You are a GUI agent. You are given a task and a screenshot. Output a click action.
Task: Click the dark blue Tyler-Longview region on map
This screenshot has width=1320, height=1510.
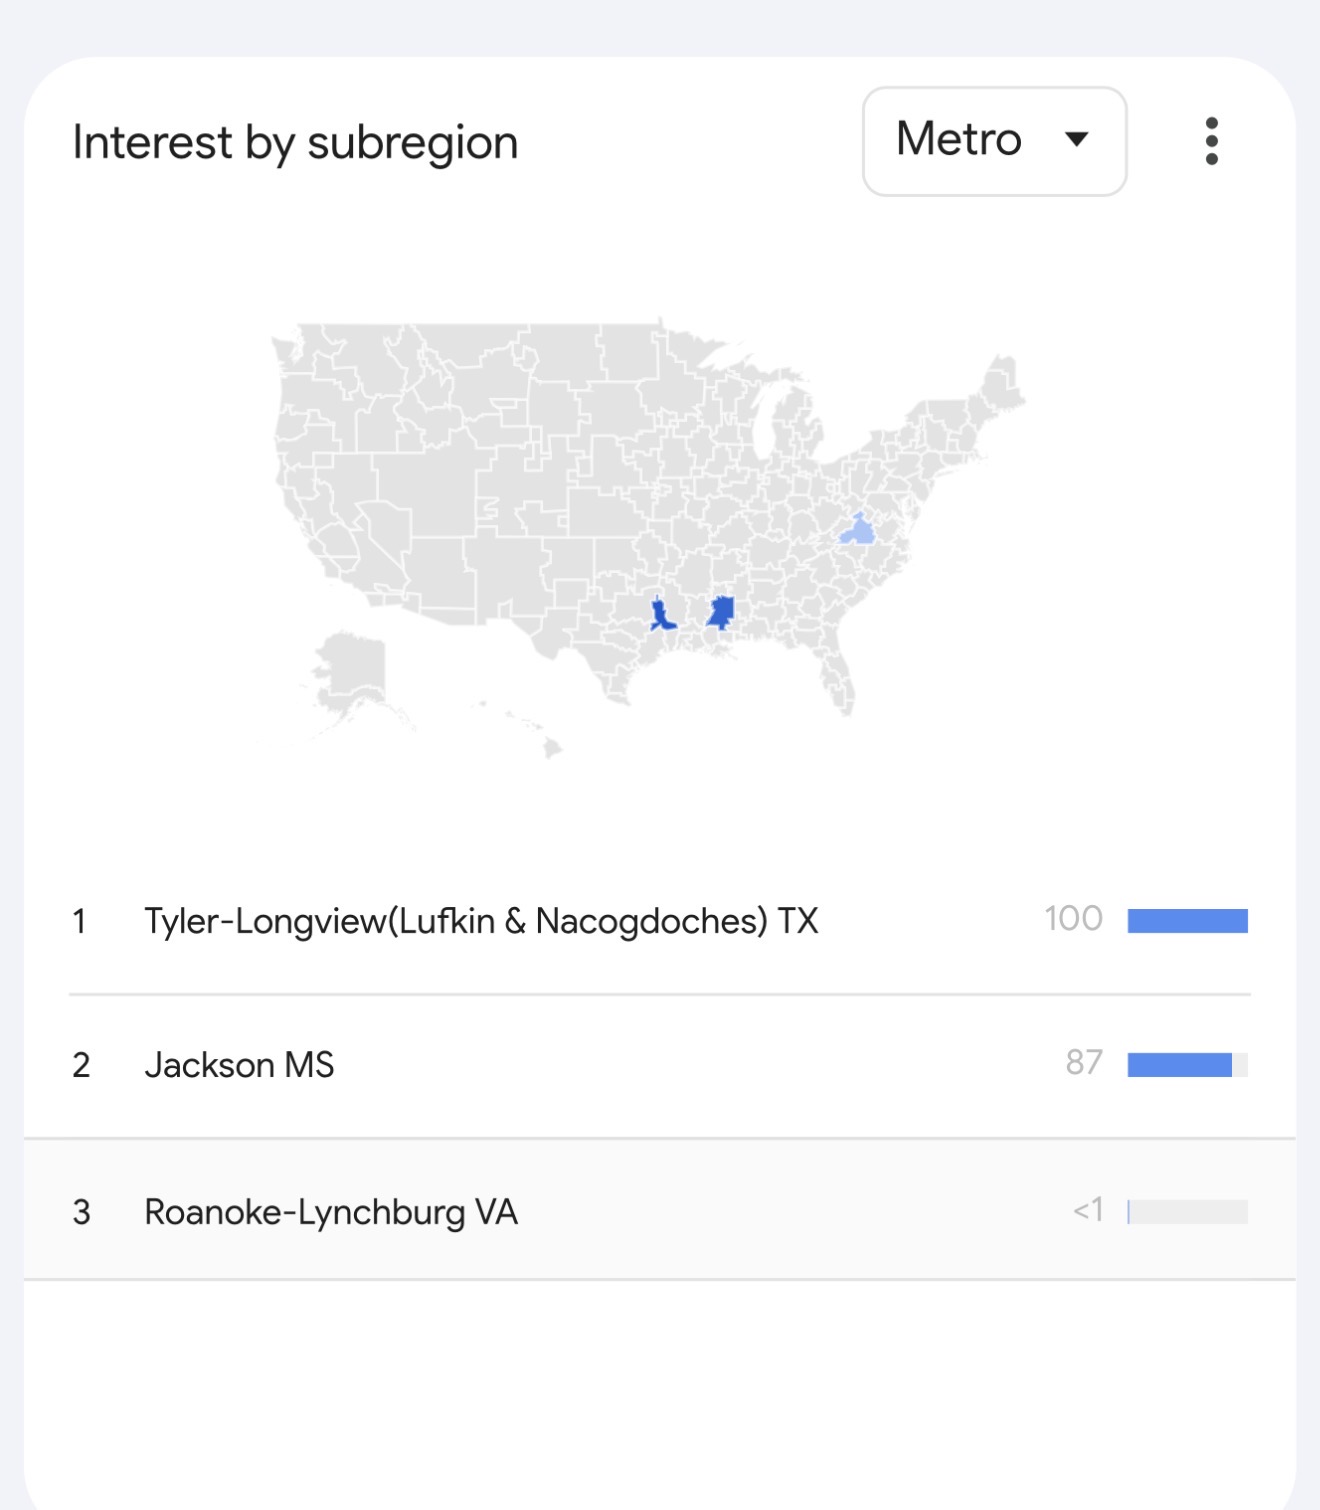(x=660, y=614)
